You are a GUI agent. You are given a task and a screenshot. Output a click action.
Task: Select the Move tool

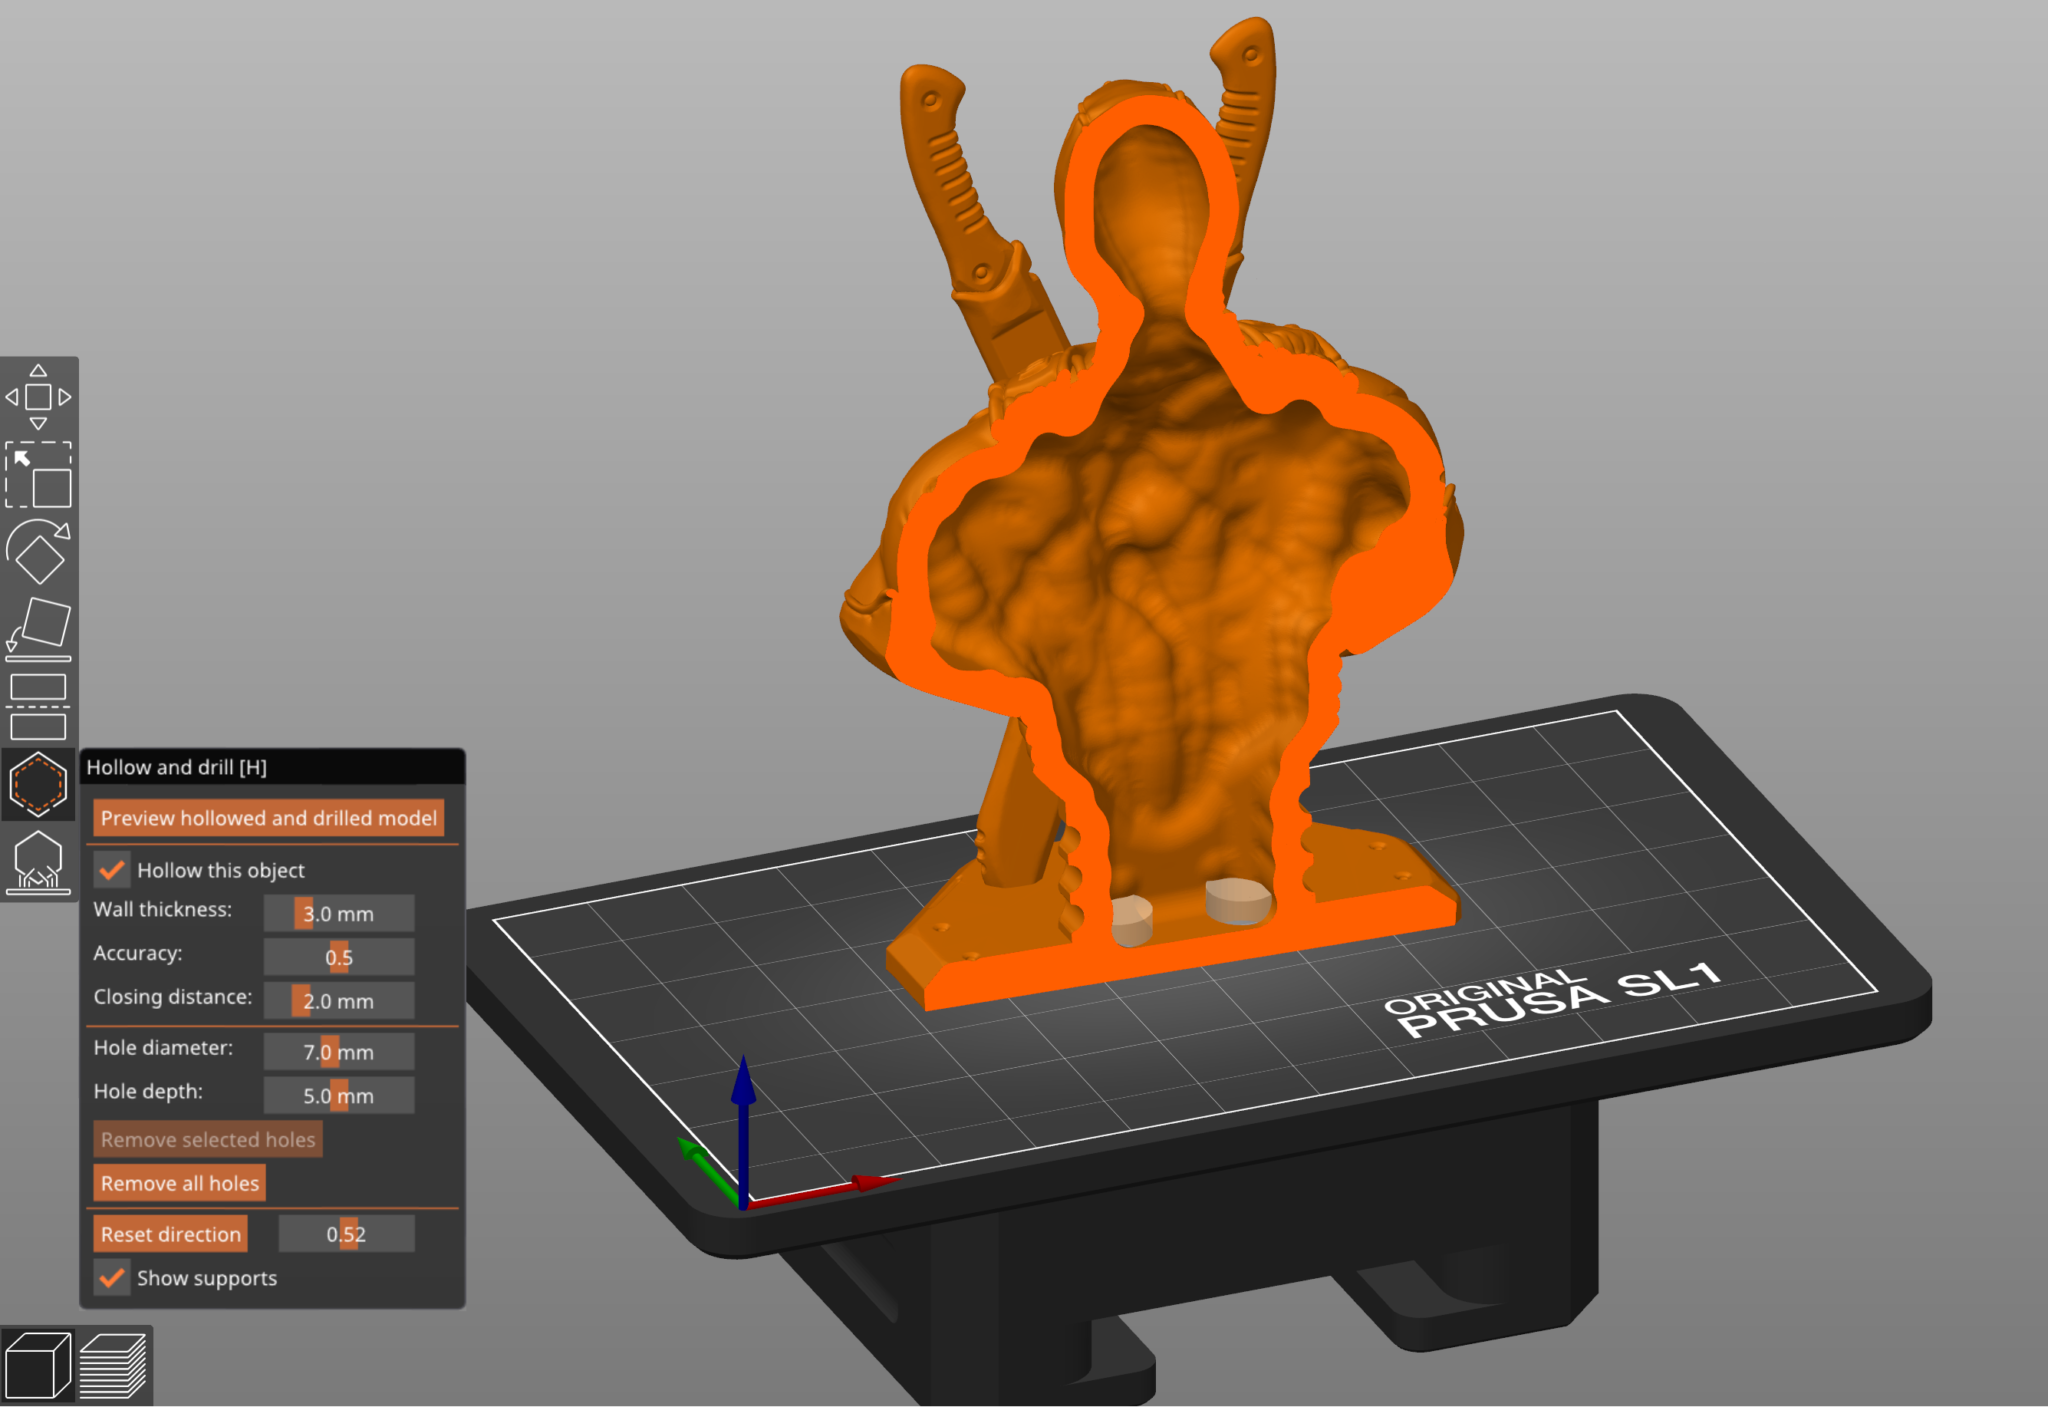point(40,397)
